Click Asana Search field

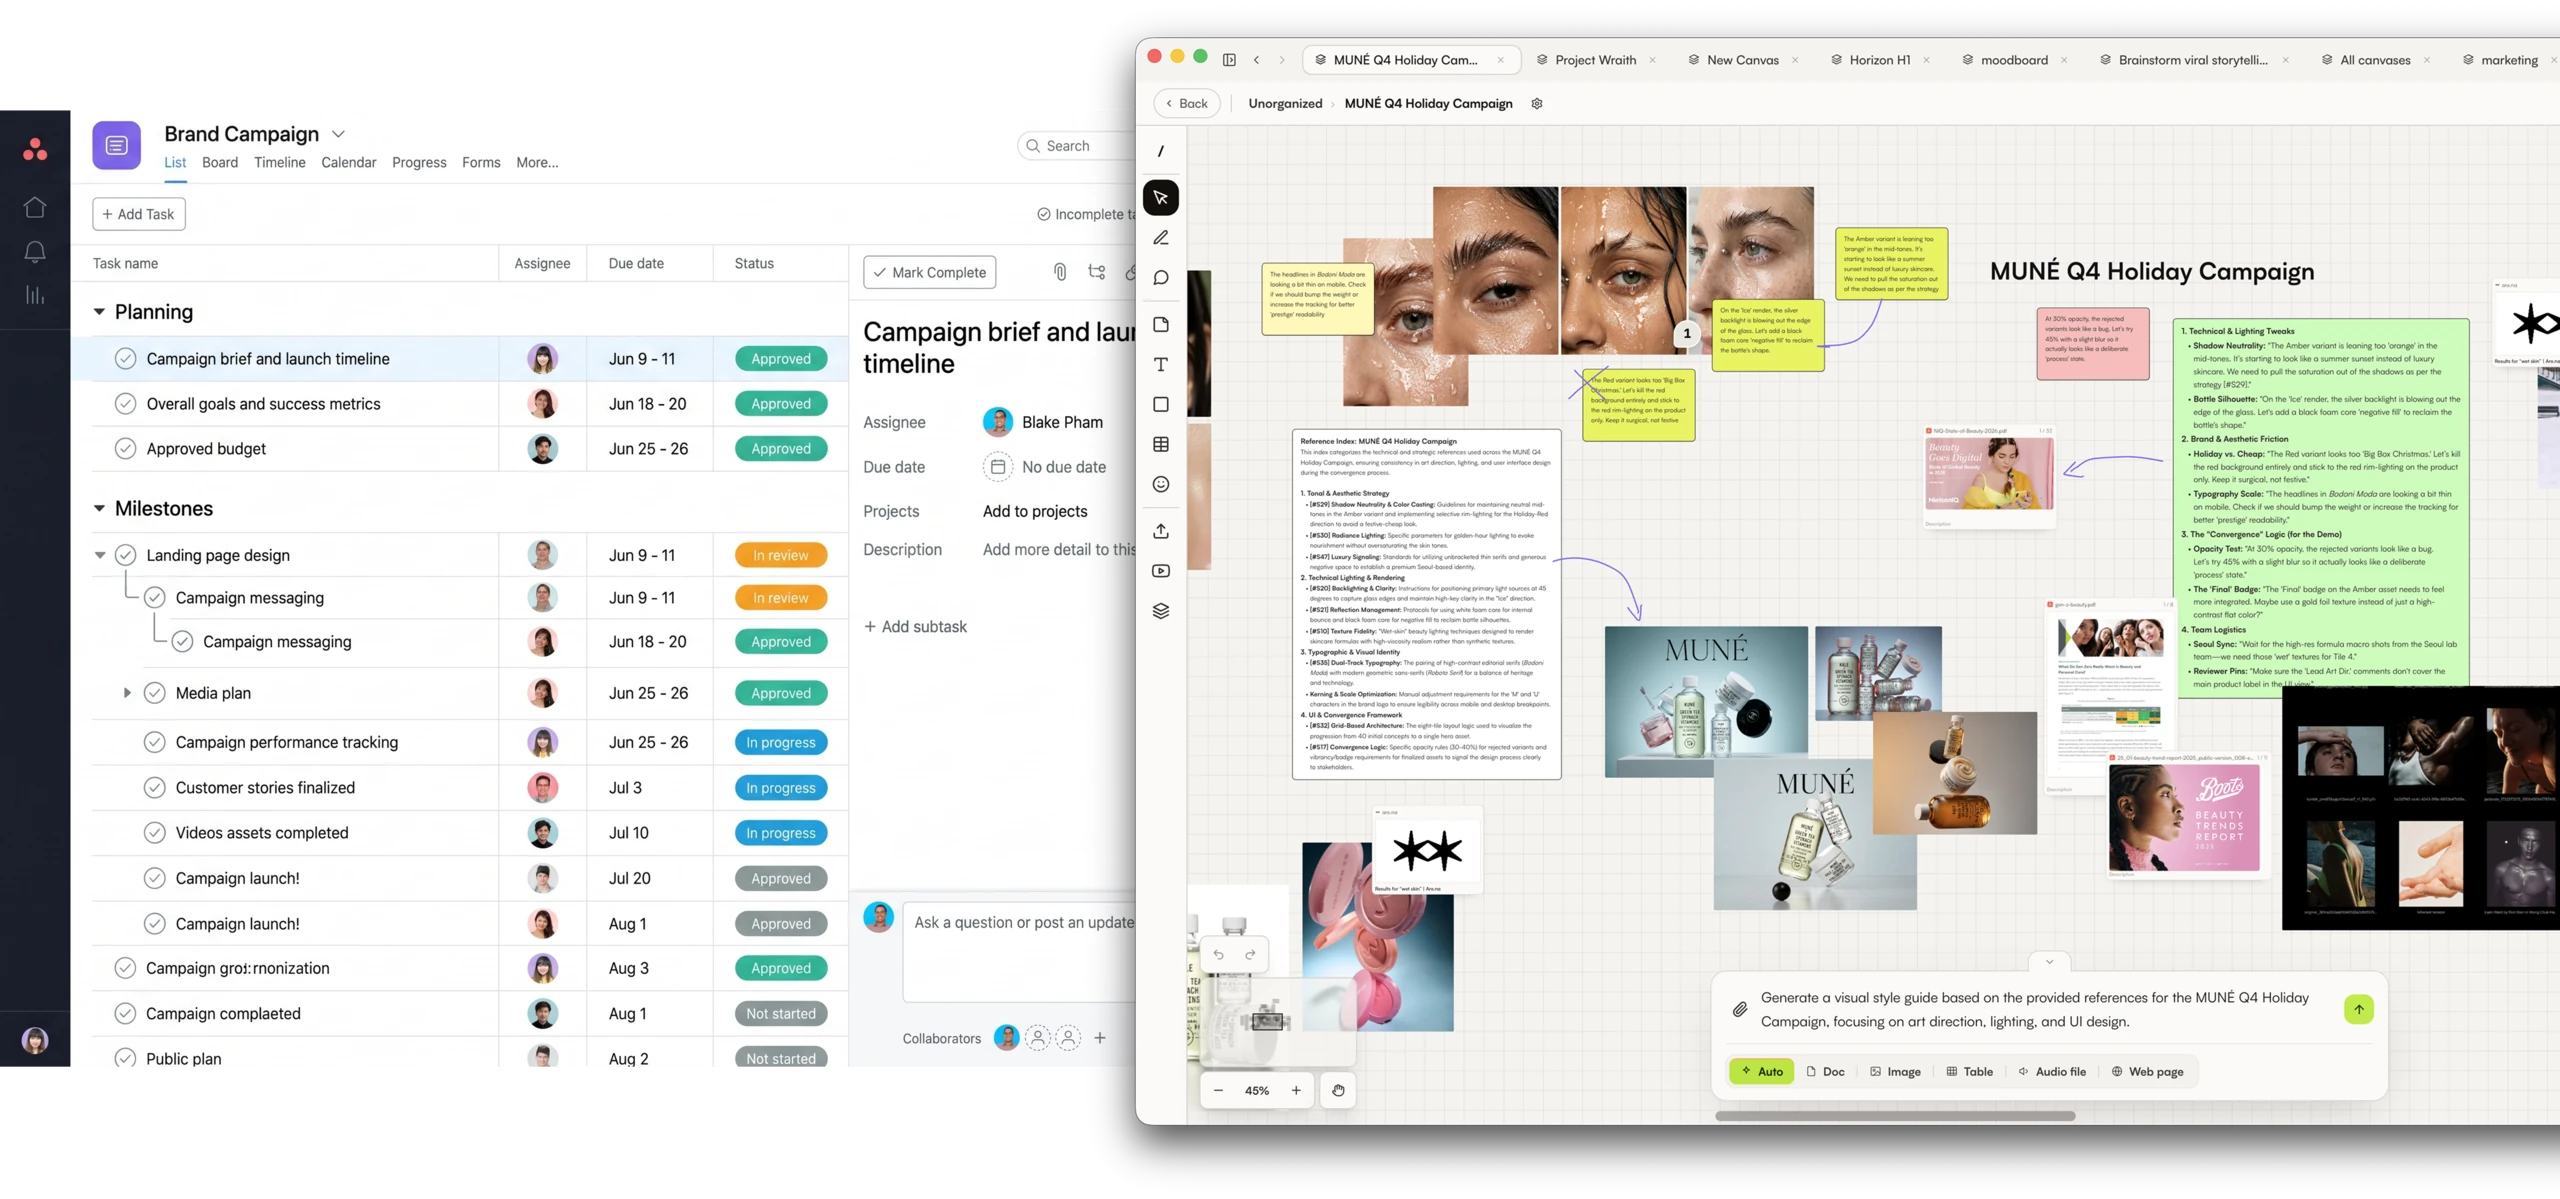click(x=1076, y=146)
